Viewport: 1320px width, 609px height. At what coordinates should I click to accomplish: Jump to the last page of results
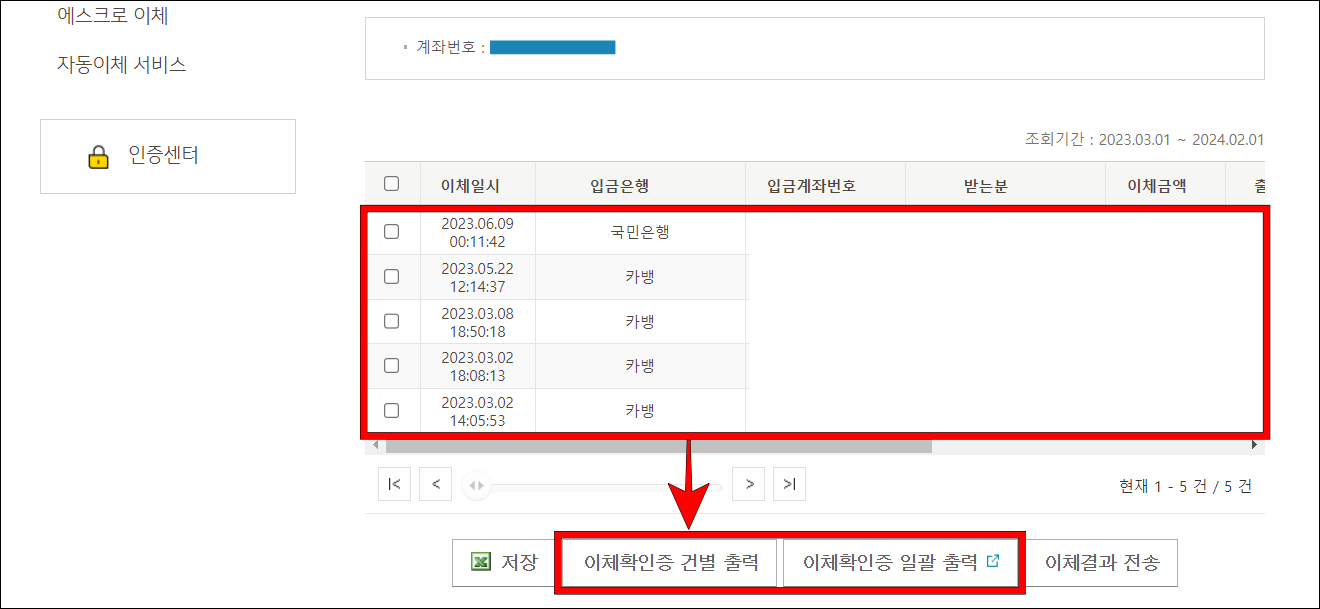(789, 483)
